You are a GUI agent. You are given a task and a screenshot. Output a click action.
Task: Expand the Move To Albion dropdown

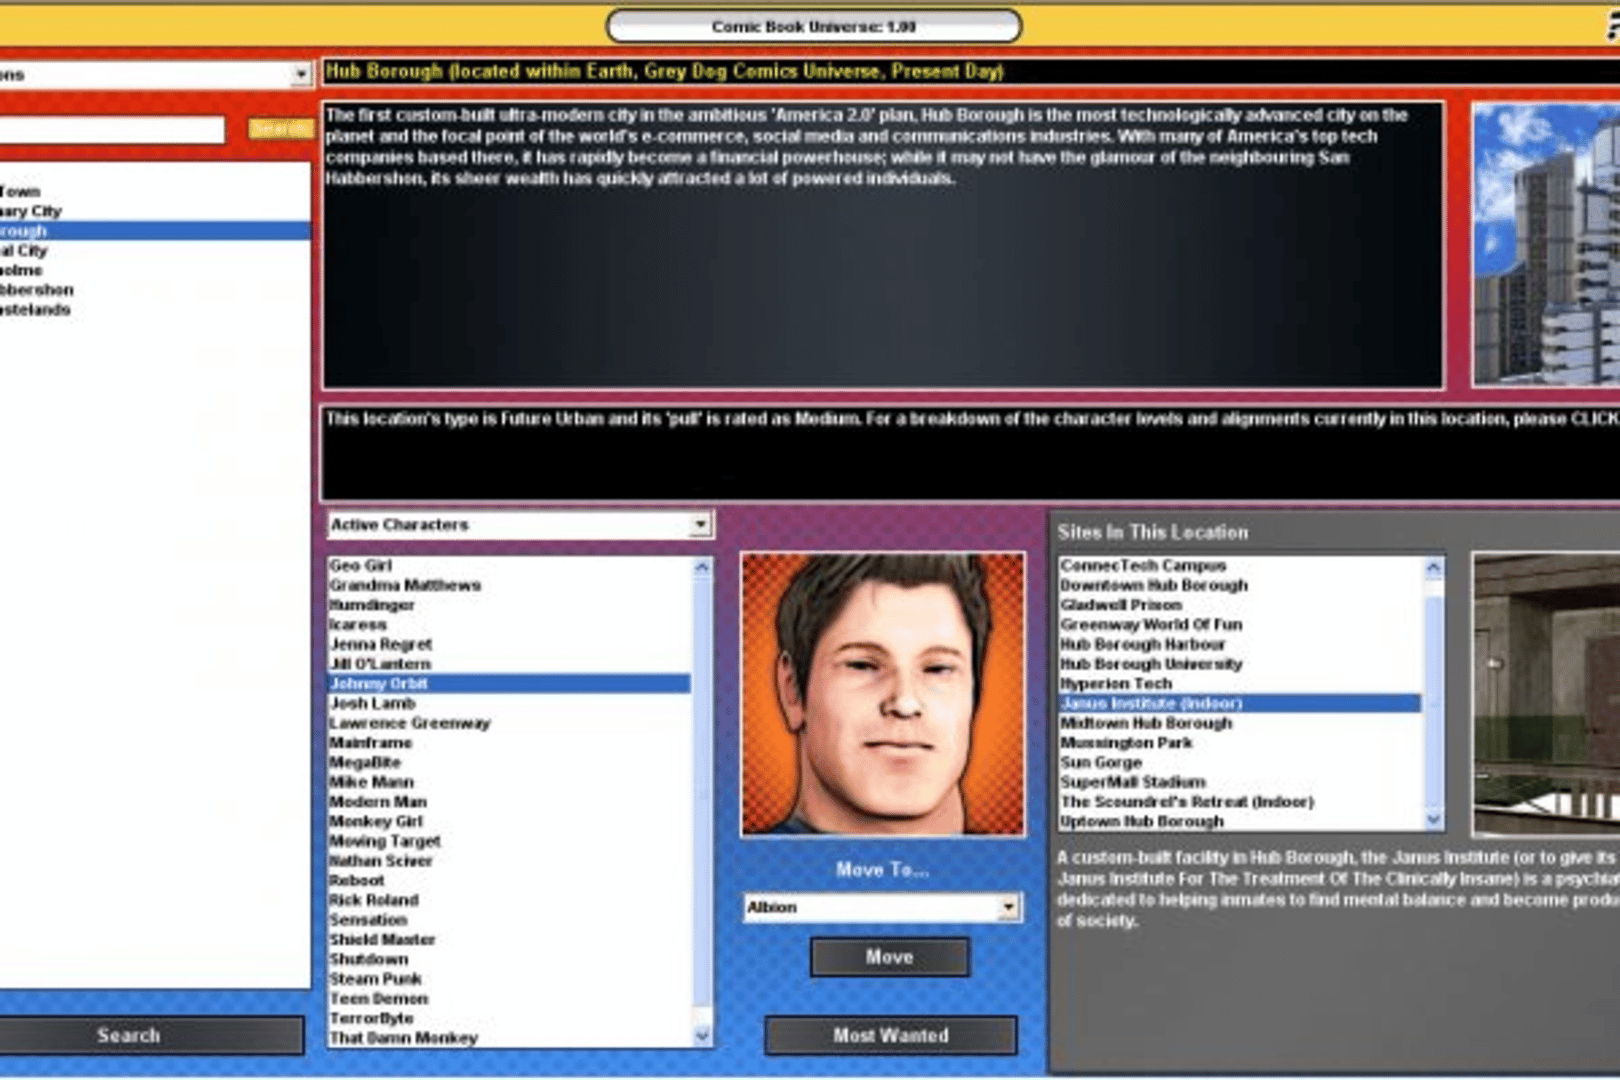click(1008, 907)
